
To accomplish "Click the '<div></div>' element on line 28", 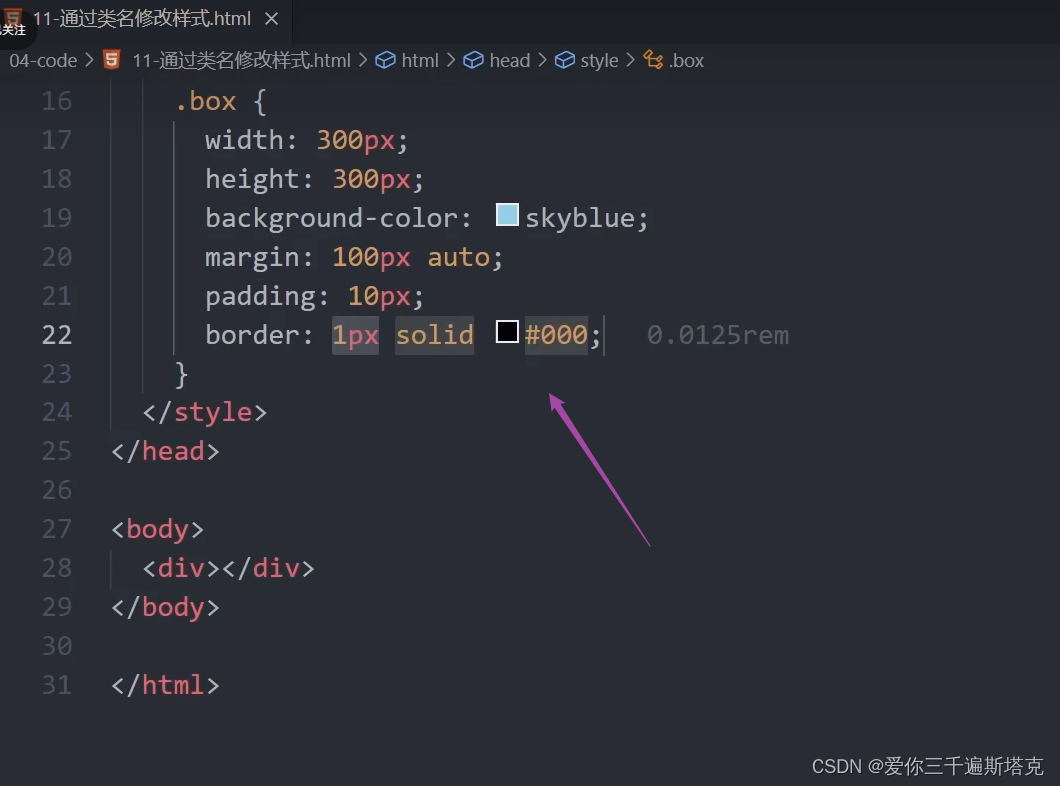I will point(228,568).
